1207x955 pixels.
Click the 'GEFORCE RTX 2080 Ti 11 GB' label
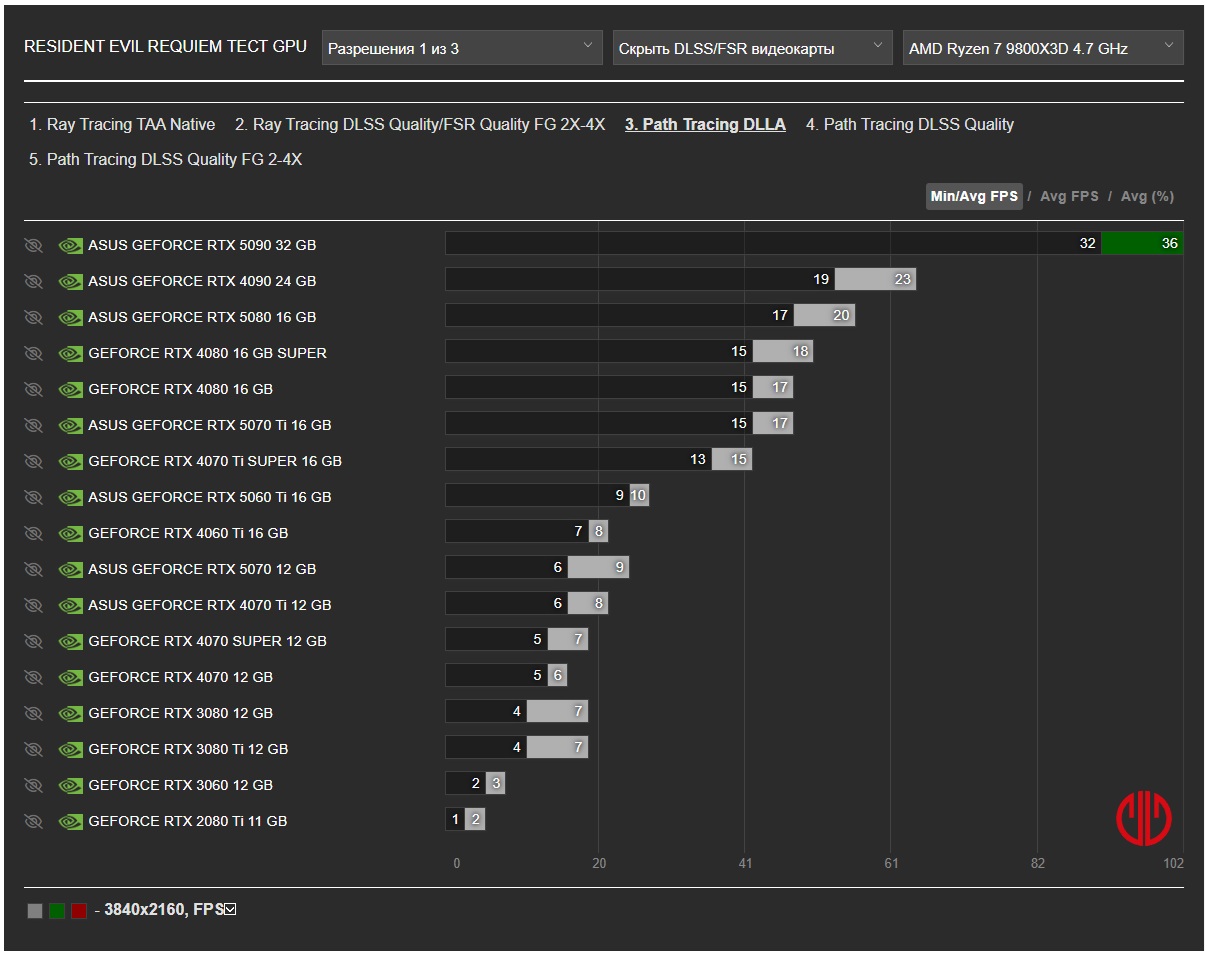[188, 821]
